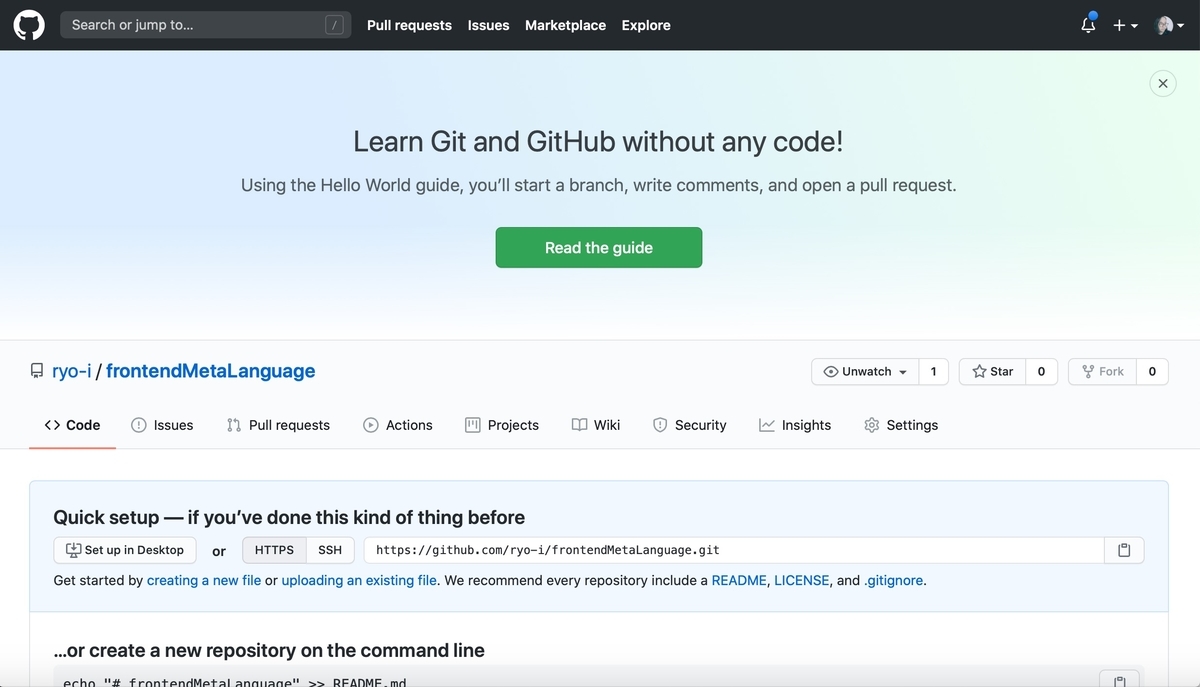Image resolution: width=1200 pixels, height=687 pixels.
Task: Switch to the repository Pull requests tab
Action: click(278, 425)
